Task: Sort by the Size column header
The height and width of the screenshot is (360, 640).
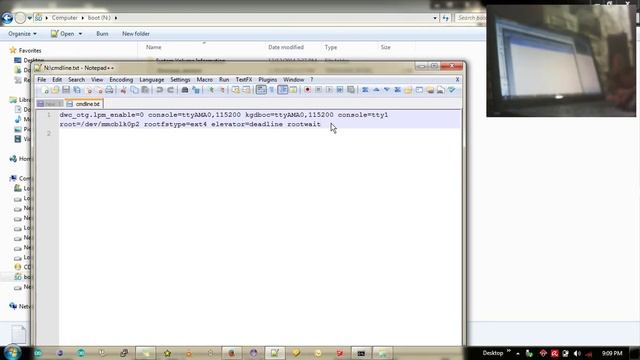Action: [x=385, y=47]
